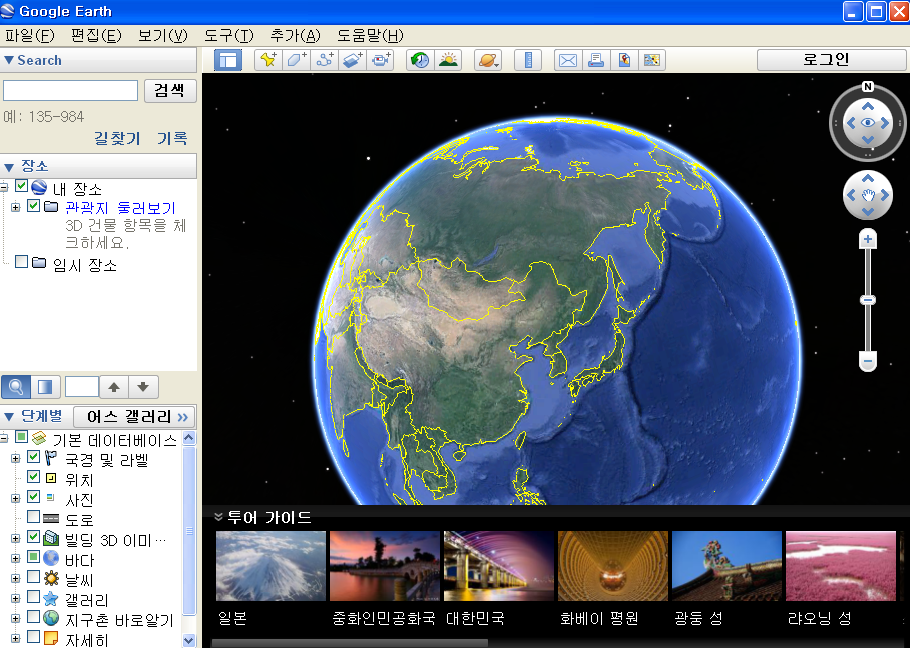Collapse the 투어 가이드 strip

point(218,516)
